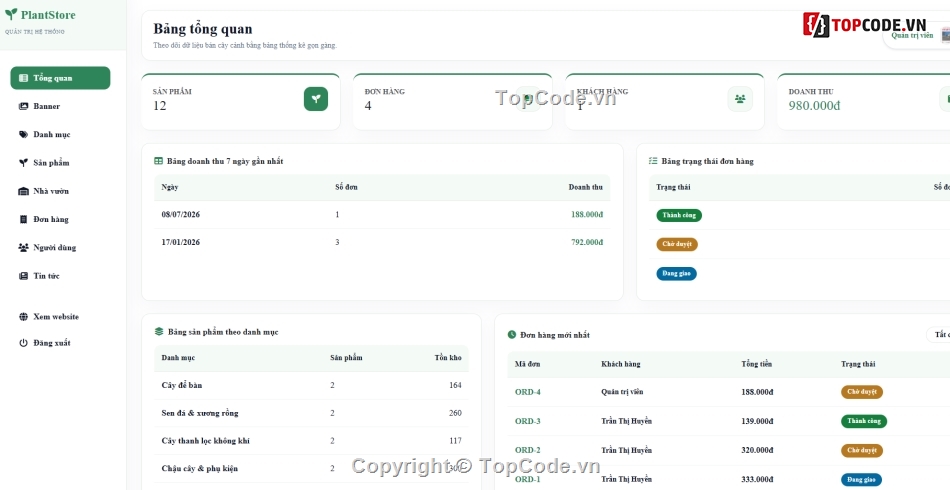The image size is (950, 490).
Task: Click the table icon beside Bảng doanh thu
Action: (x=159, y=161)
